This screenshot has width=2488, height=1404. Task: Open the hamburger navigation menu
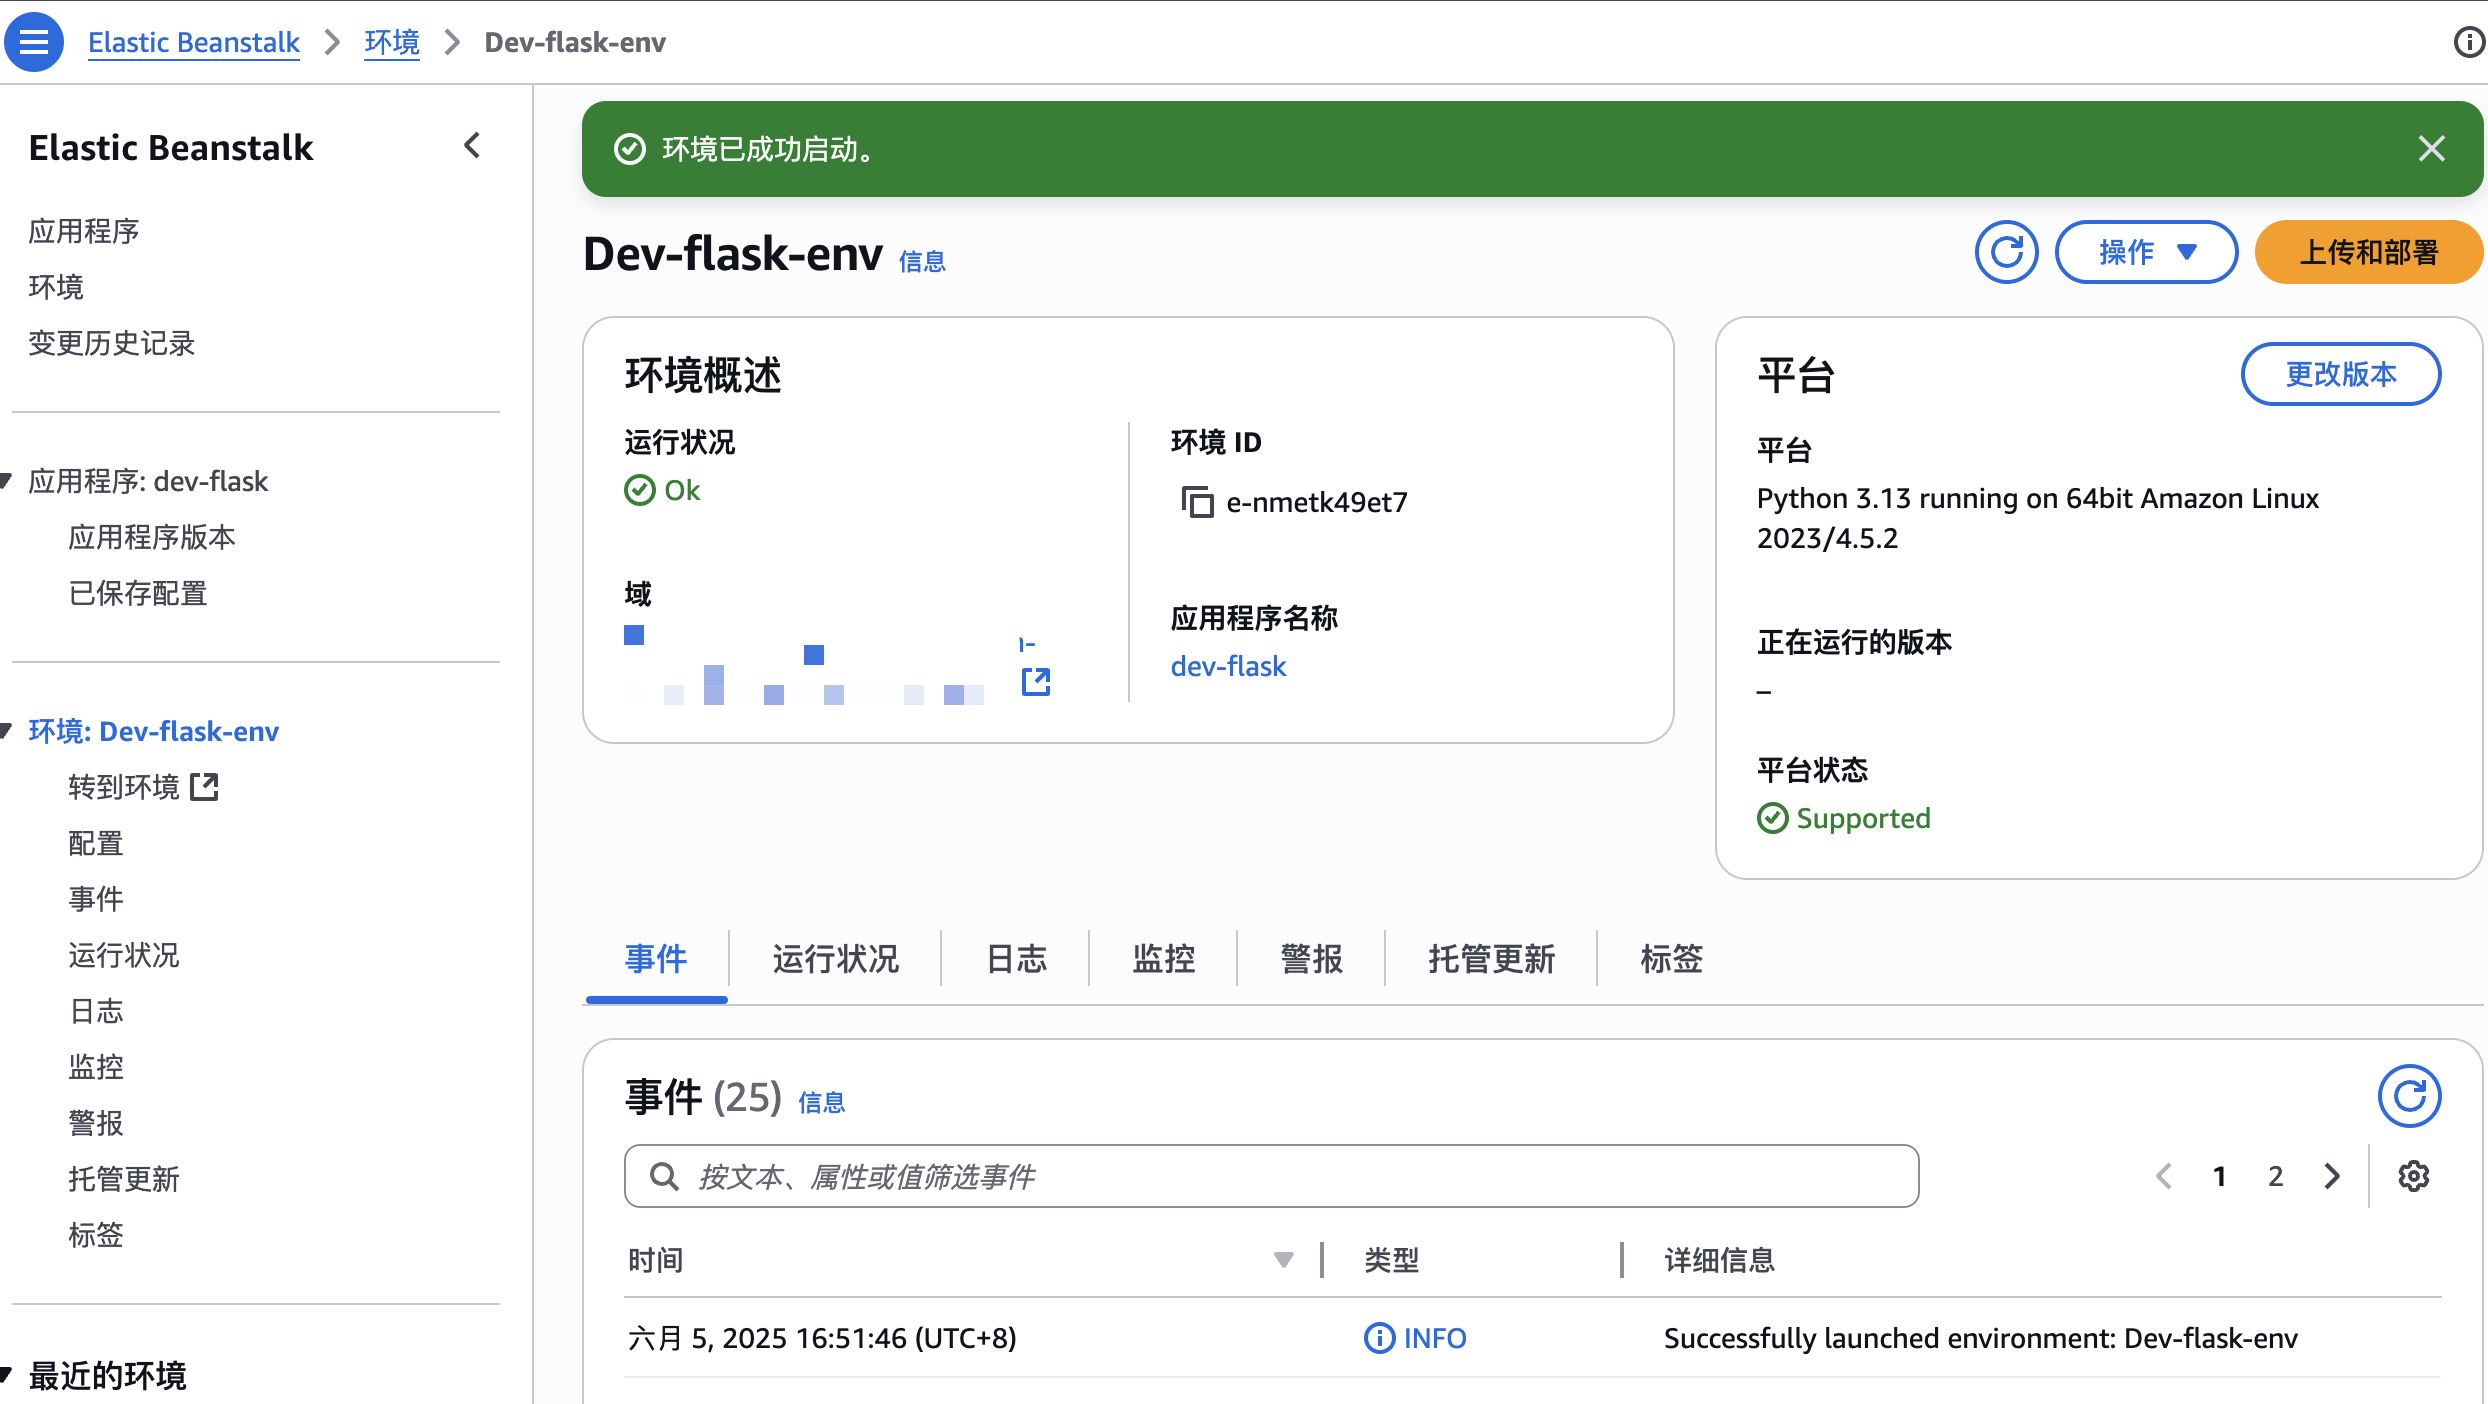coord(33,42)
